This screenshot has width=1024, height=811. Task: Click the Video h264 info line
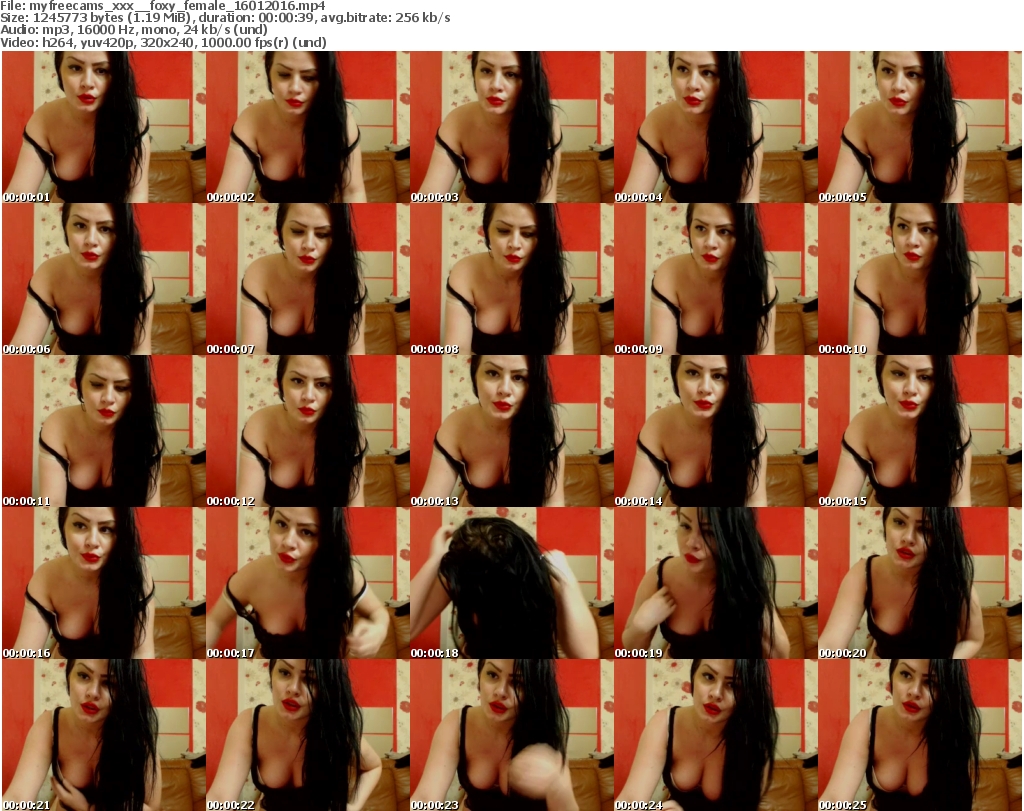click(x=163, y=42)
